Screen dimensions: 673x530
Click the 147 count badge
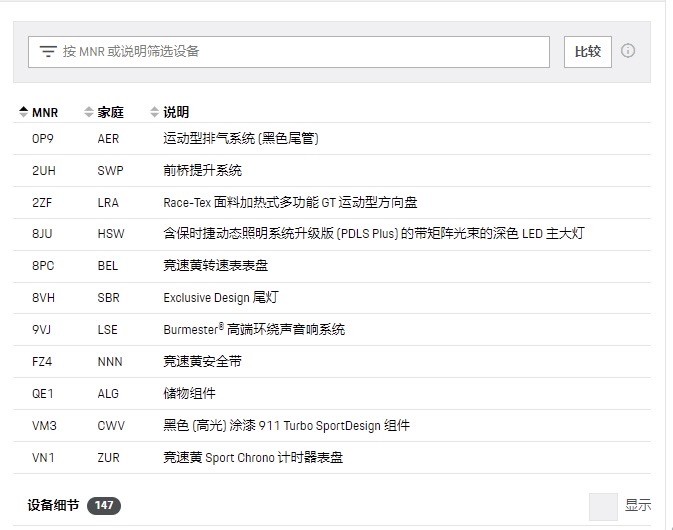(104, 505)
